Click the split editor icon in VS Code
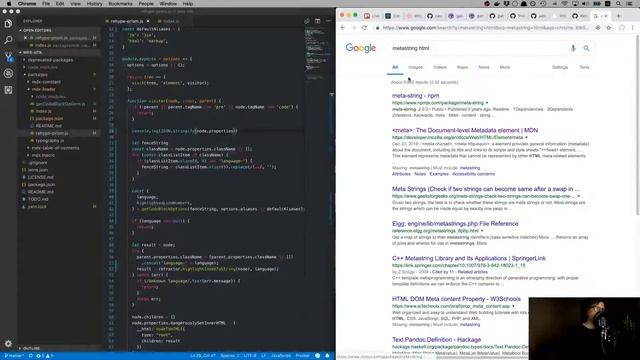 318,21
